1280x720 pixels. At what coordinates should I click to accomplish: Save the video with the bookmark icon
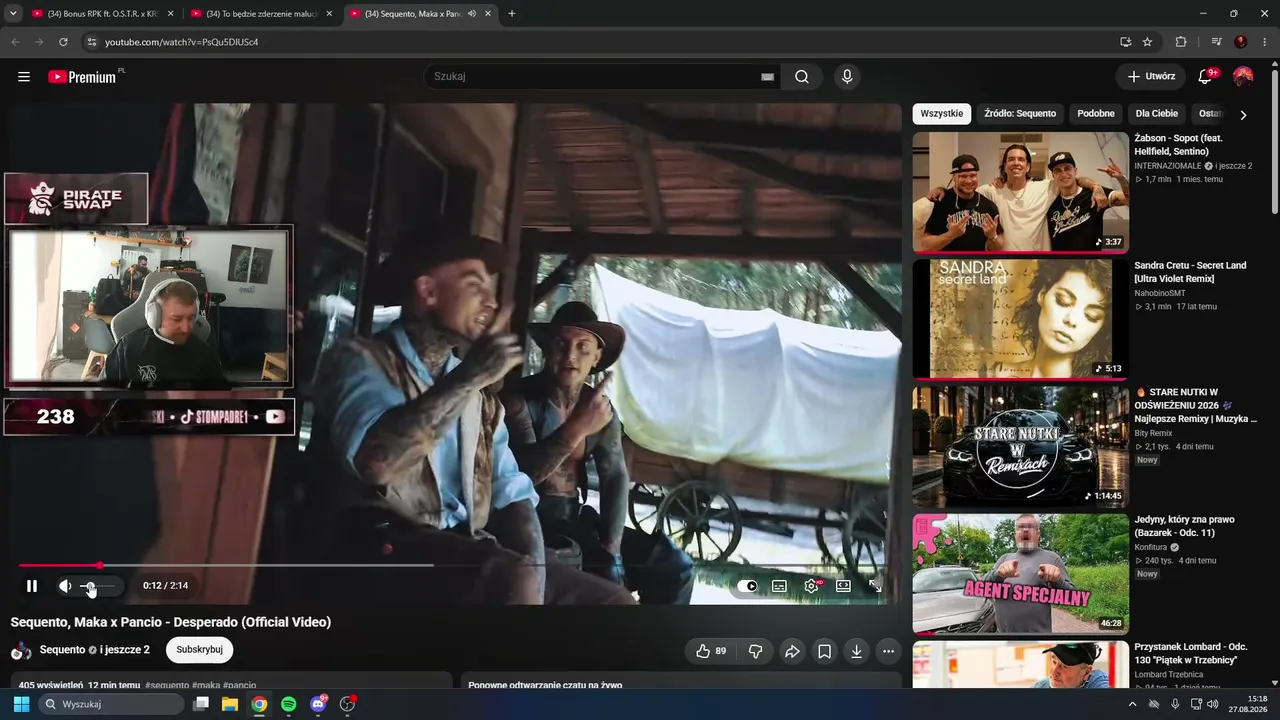(824, 651)
